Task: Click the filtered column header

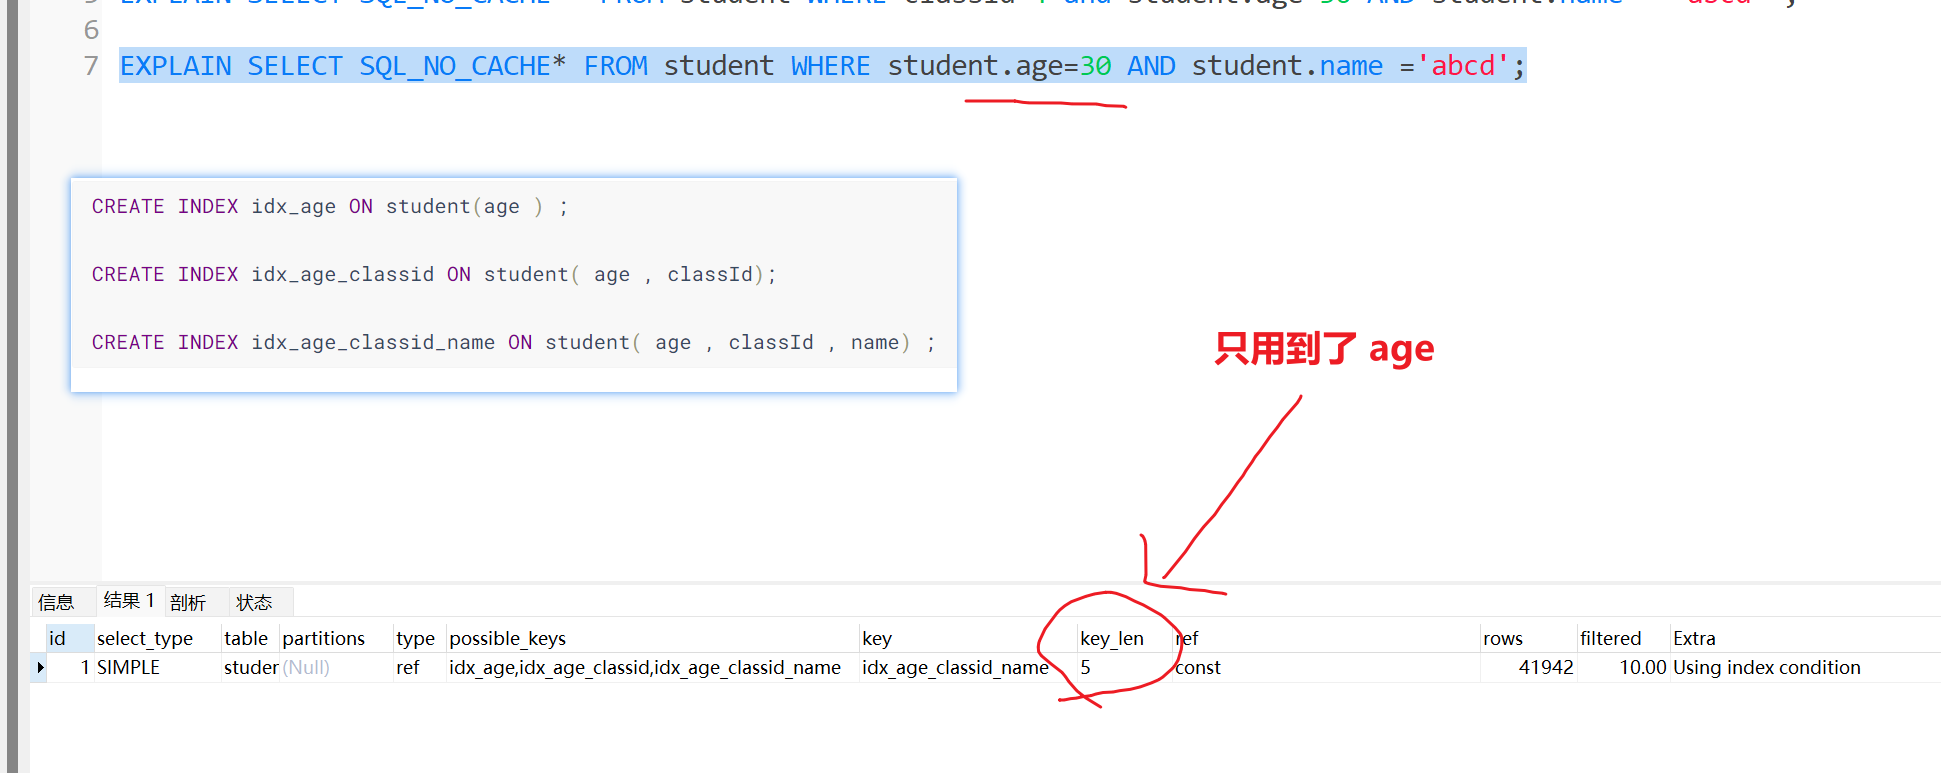Action: 1610,638
